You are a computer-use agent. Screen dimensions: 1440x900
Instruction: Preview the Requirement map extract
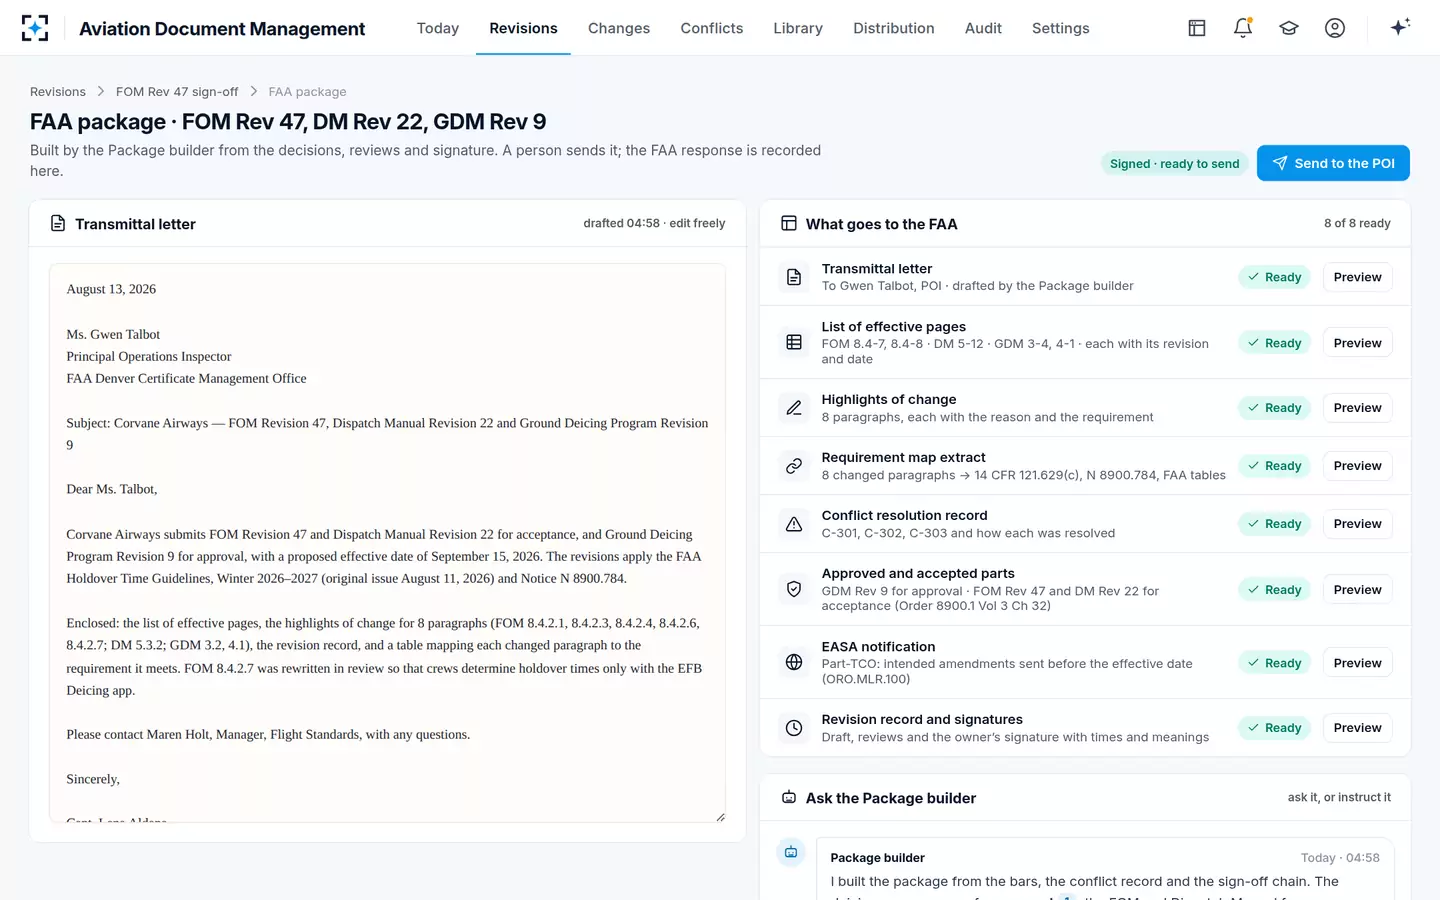click(1357, 466)
